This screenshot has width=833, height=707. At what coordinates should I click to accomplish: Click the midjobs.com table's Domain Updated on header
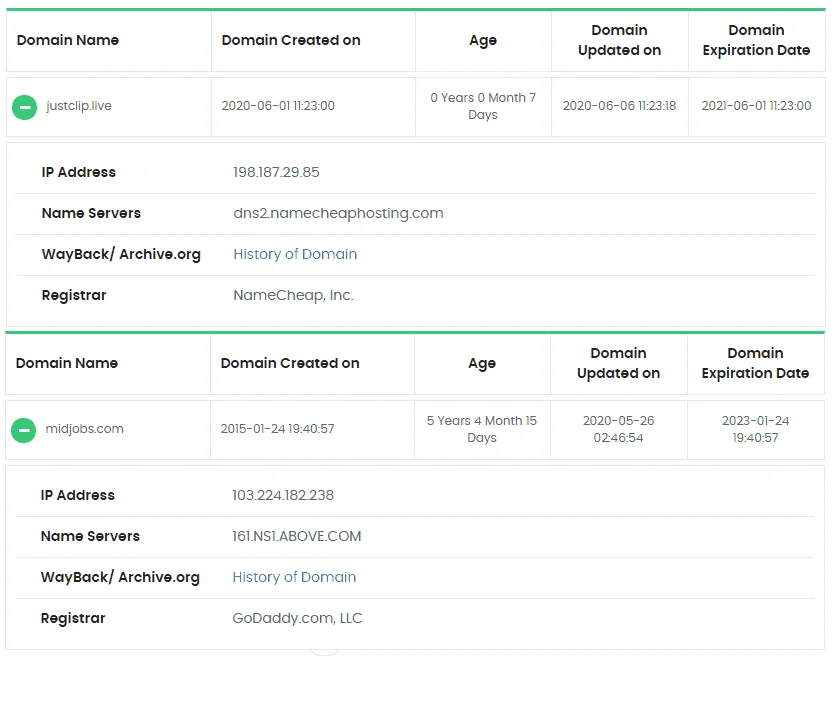[x=618, y=363]
